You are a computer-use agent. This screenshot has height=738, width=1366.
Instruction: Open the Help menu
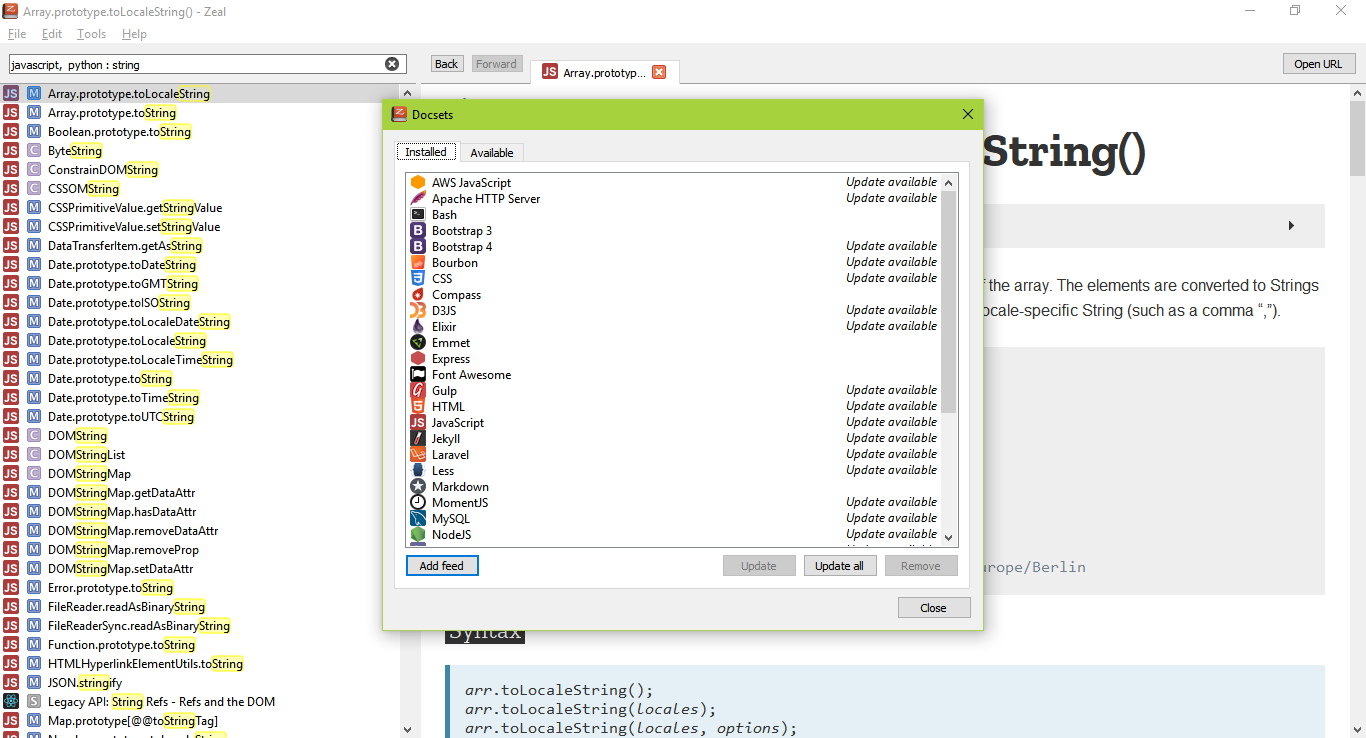pyautogui.click(x=134, y=34)
